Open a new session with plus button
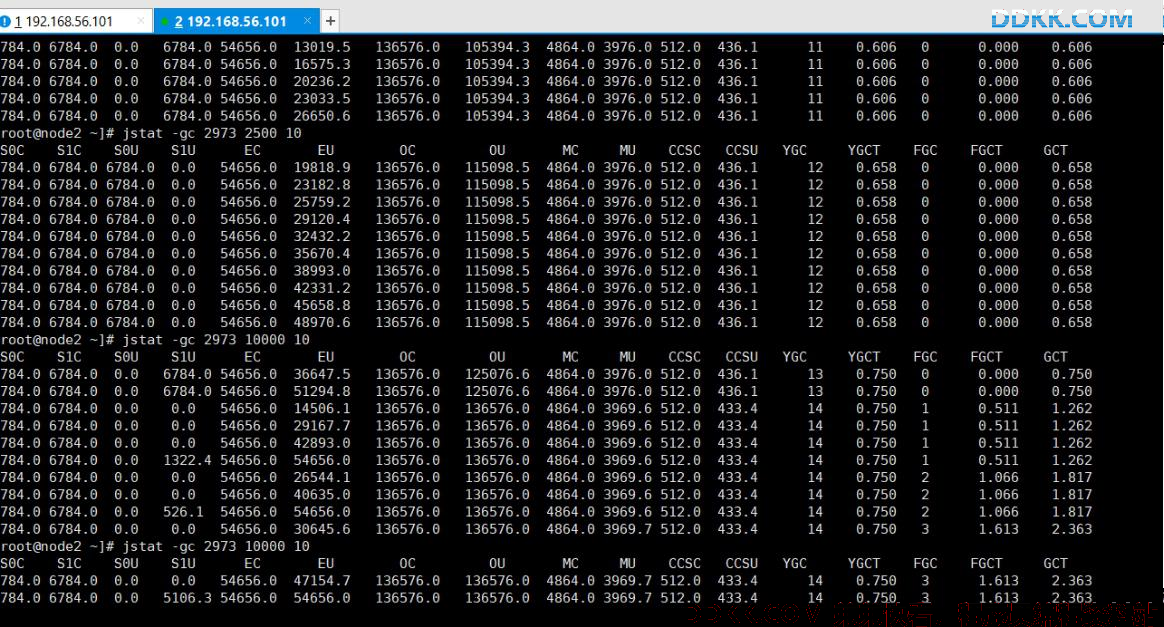This screenshot has width=1164, height=627. coord(330,22)
